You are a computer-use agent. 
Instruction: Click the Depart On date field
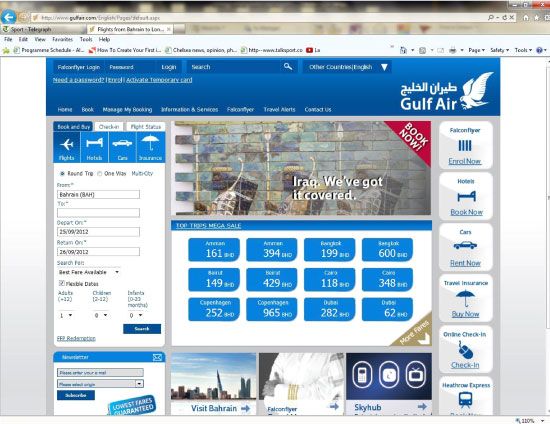[98, 232]
